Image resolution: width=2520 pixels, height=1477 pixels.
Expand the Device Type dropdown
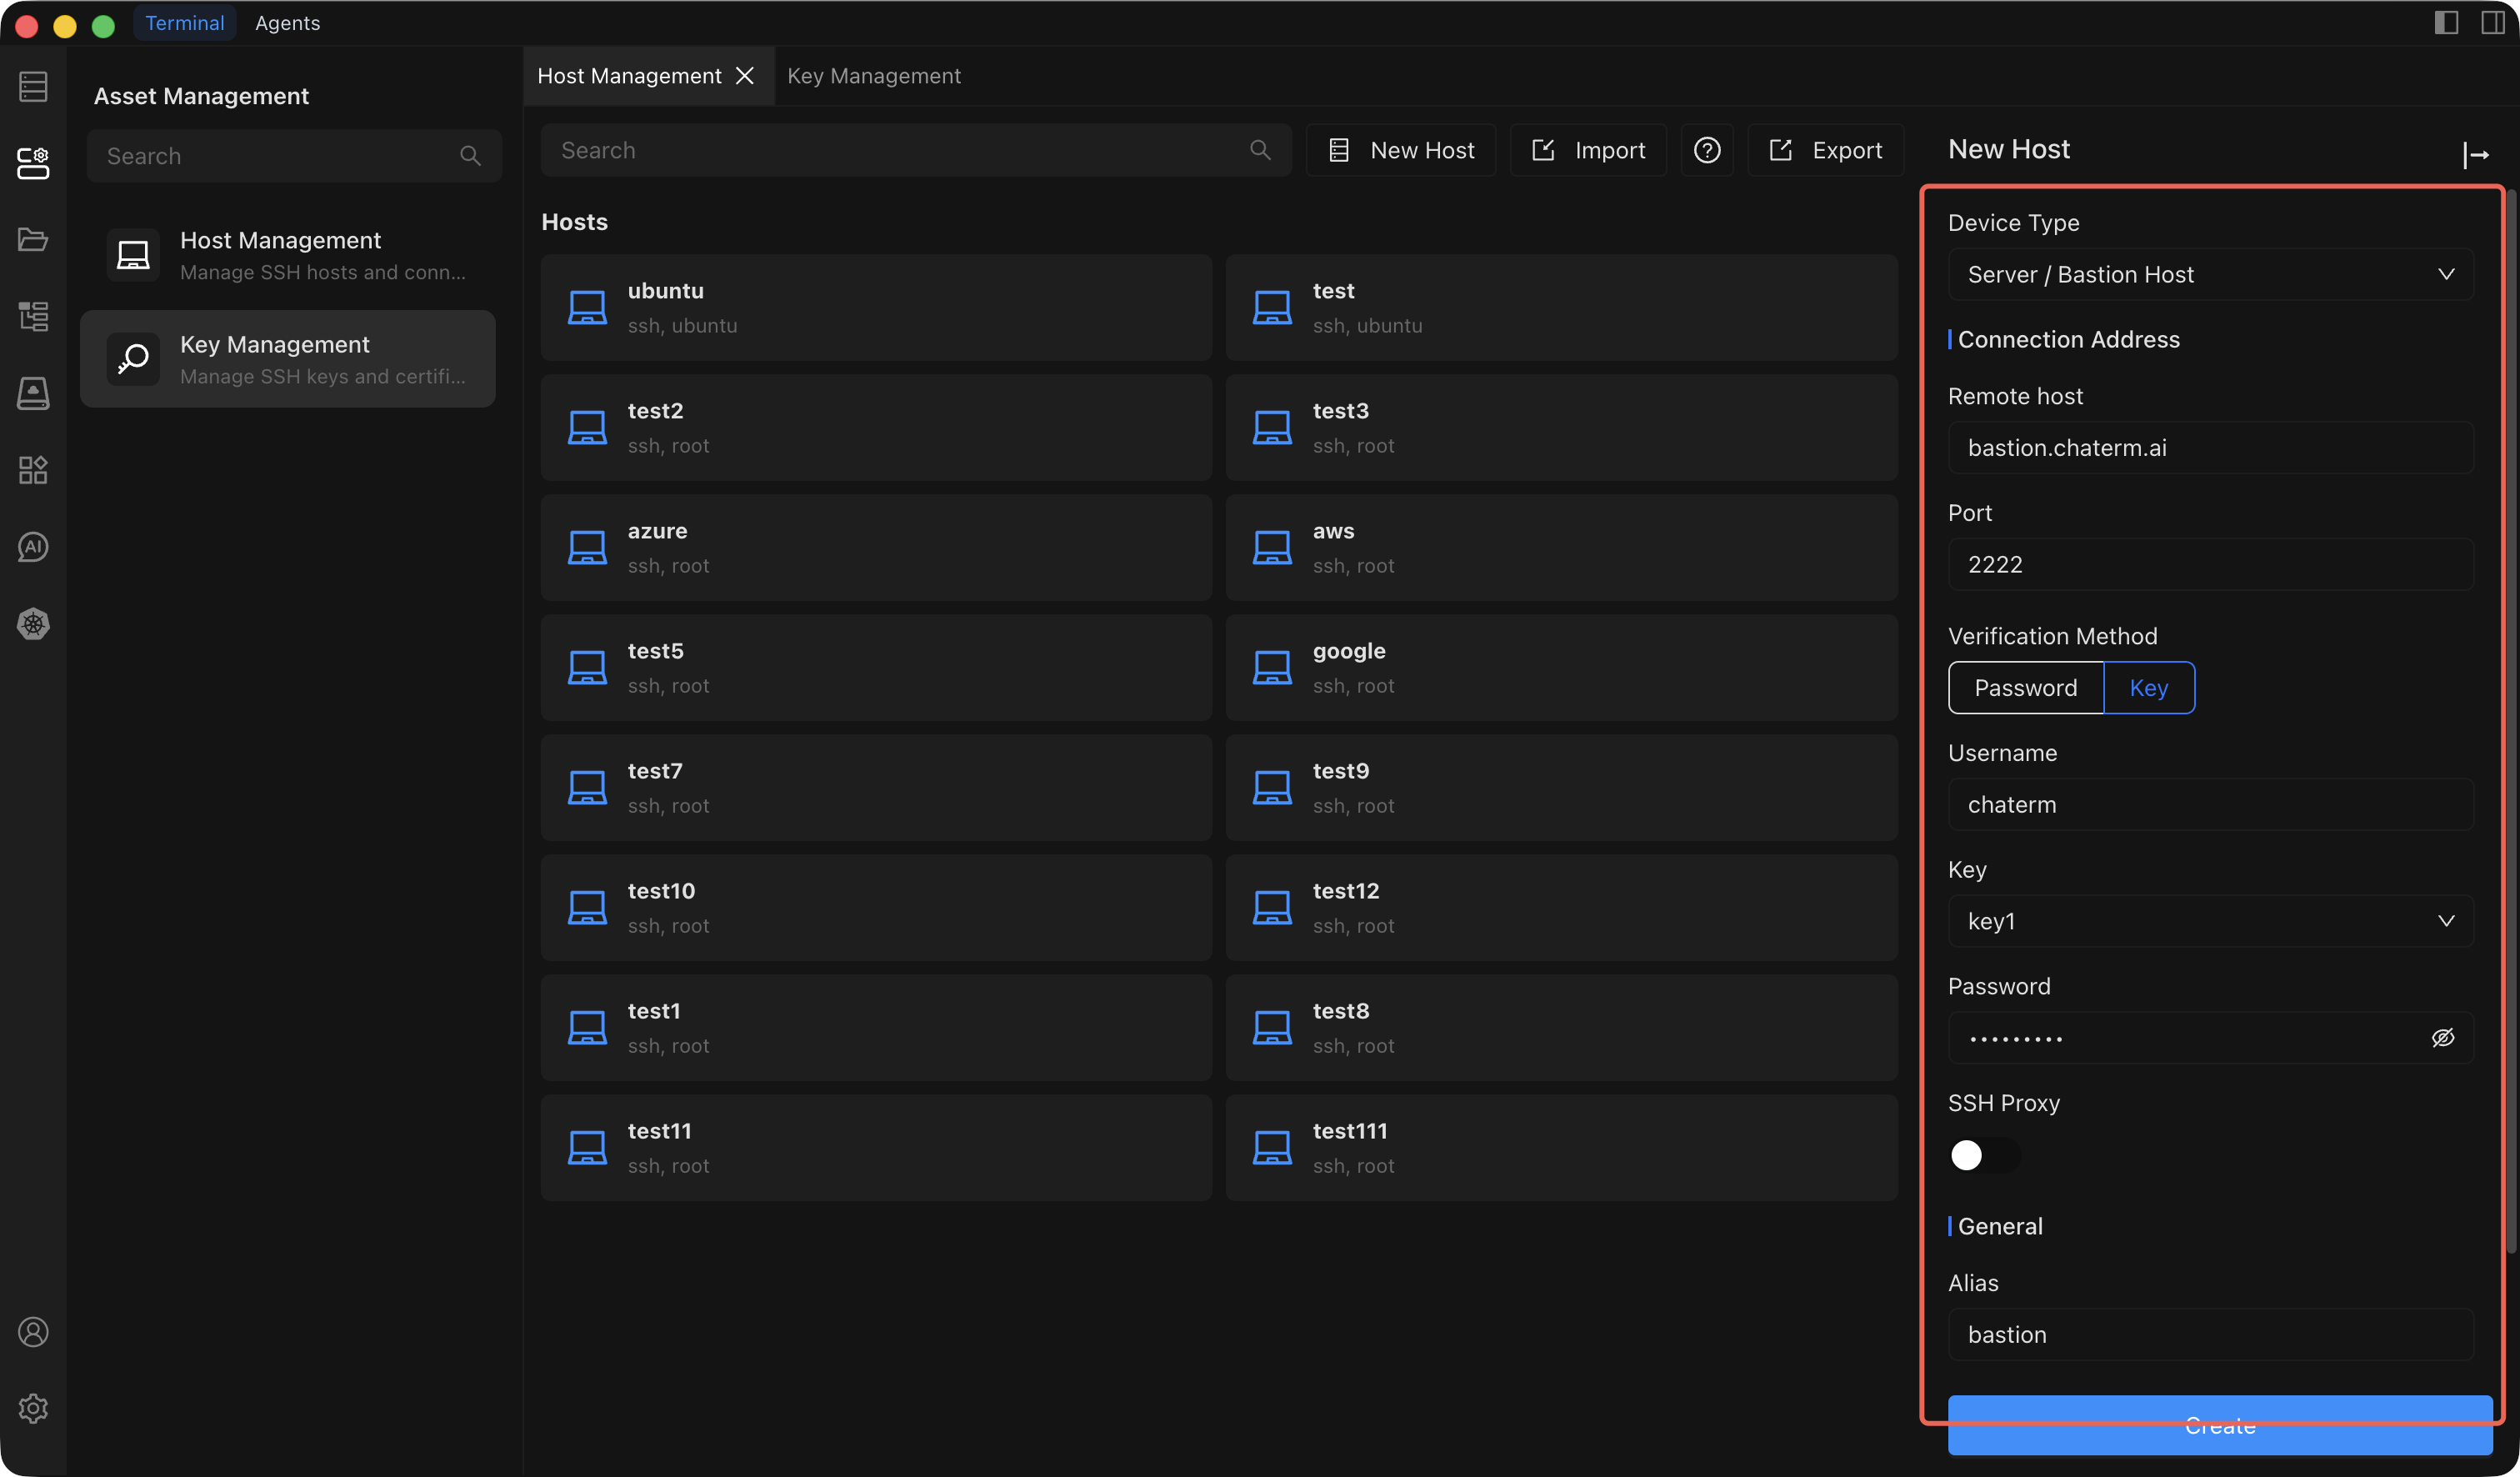pyautogui.click(x=2210, y=274)
